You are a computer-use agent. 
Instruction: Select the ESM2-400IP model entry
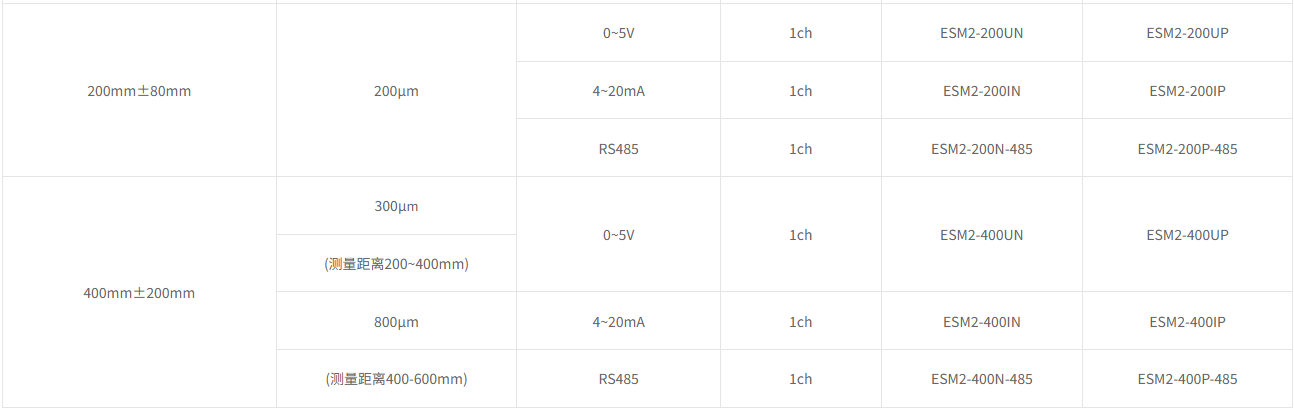[1187, 322]
